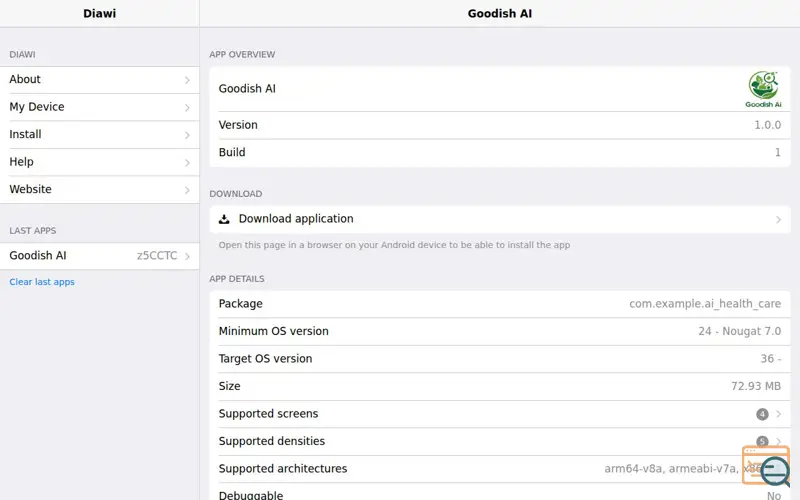Viewport: 800px width, 500px height.
Task: Click the Goodish AI app logo
Action: point(763,89)
